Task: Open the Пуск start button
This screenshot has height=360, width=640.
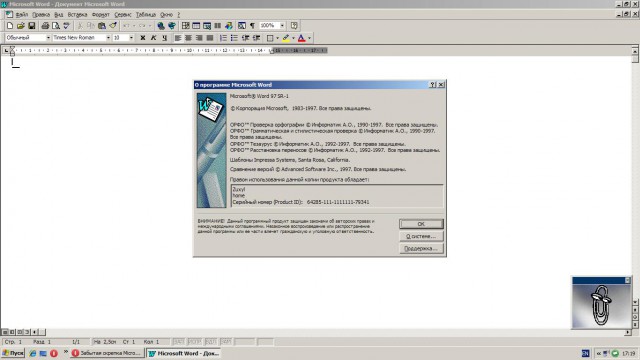Action: coord(13,353)
